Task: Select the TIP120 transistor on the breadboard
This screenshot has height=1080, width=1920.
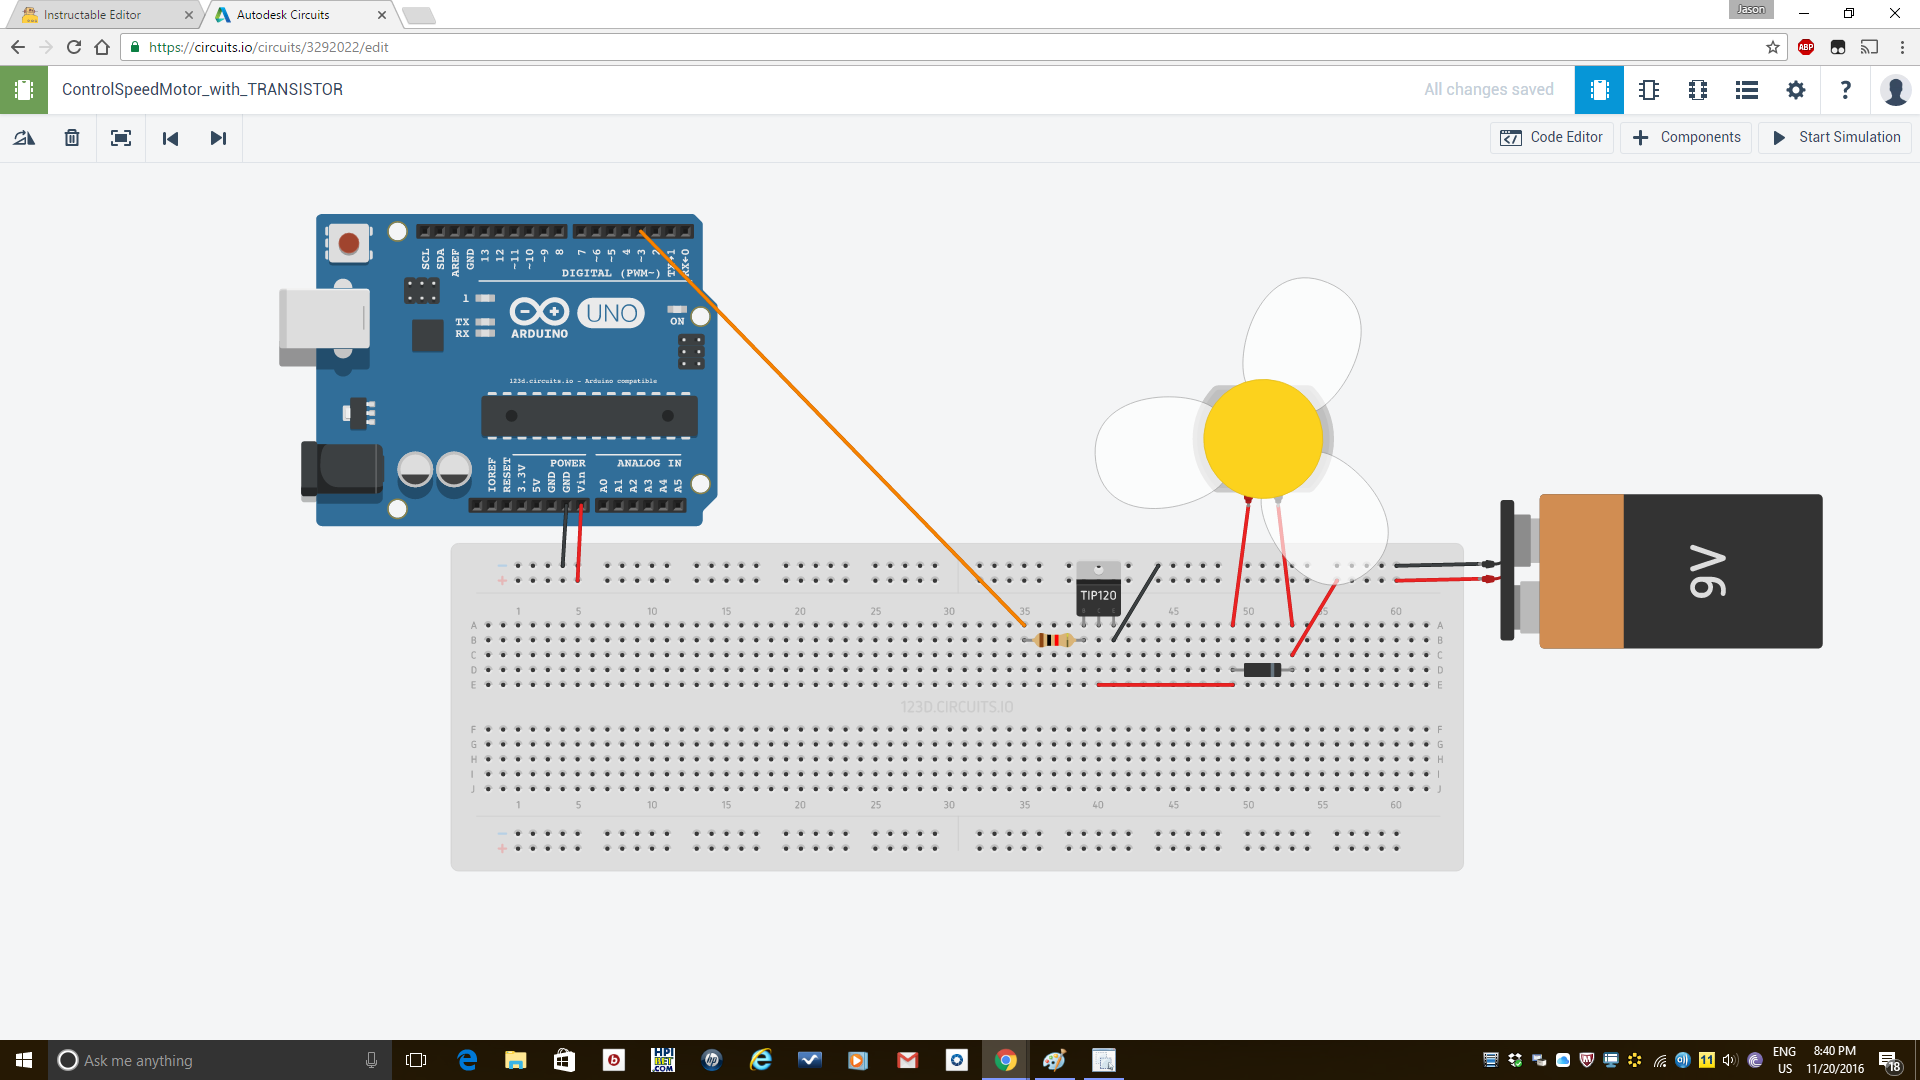Action: [x=1098, y=595]
